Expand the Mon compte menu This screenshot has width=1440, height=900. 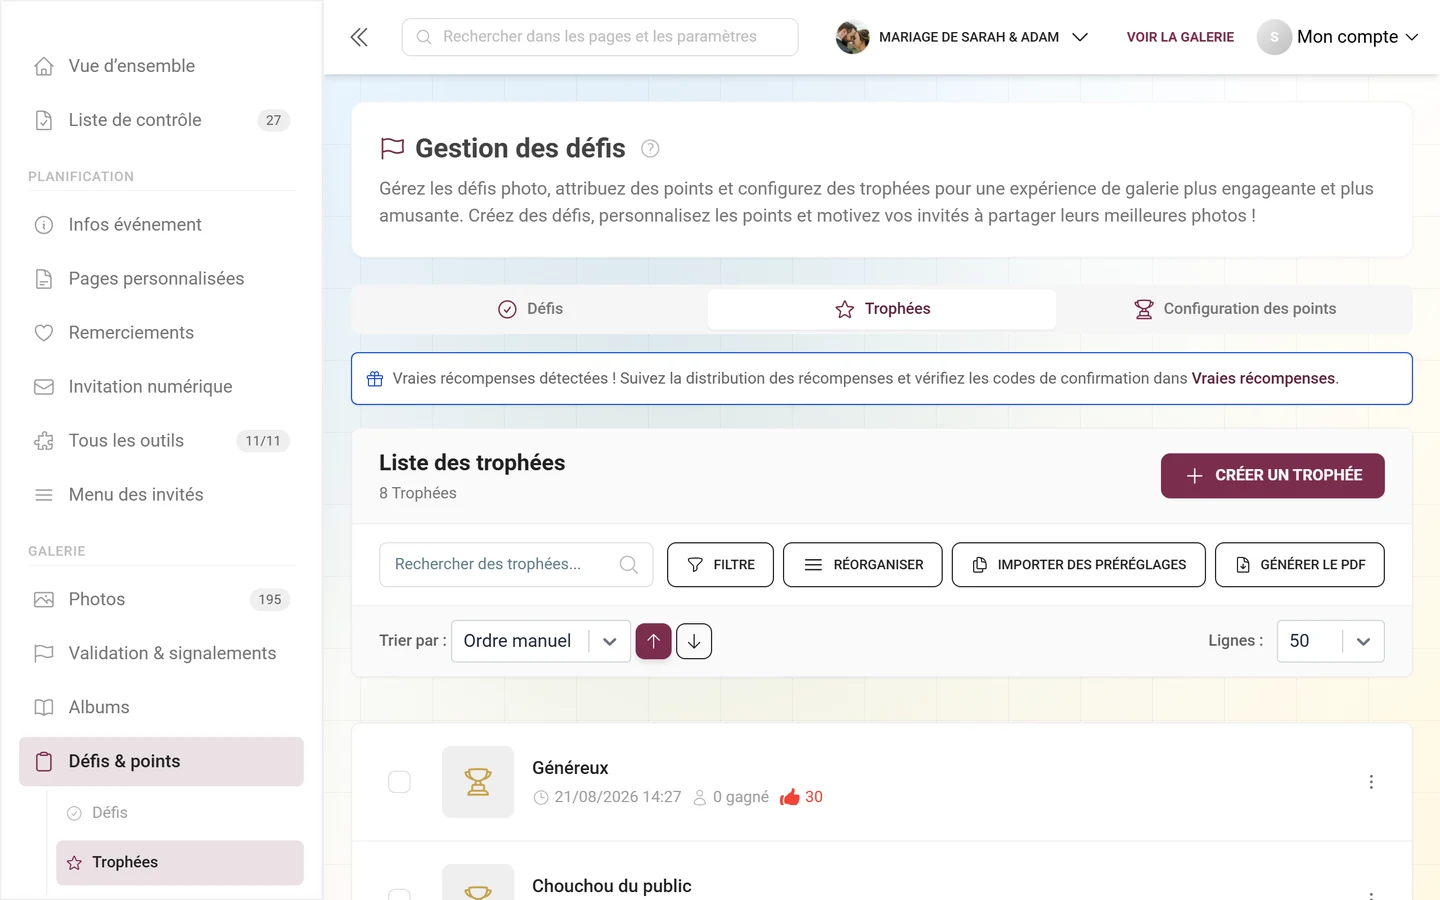point(1338,37)
